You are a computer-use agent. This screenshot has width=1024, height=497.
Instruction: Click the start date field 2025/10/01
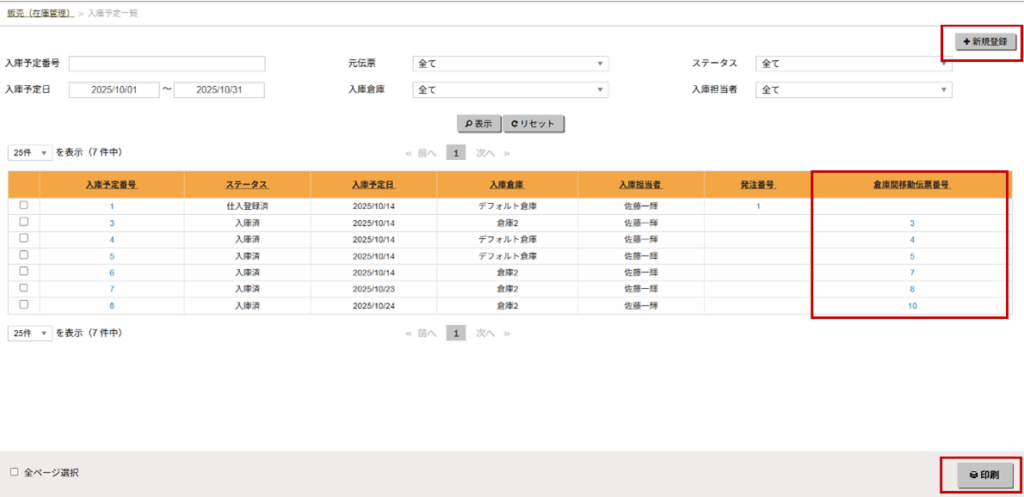tap(114, 90)
